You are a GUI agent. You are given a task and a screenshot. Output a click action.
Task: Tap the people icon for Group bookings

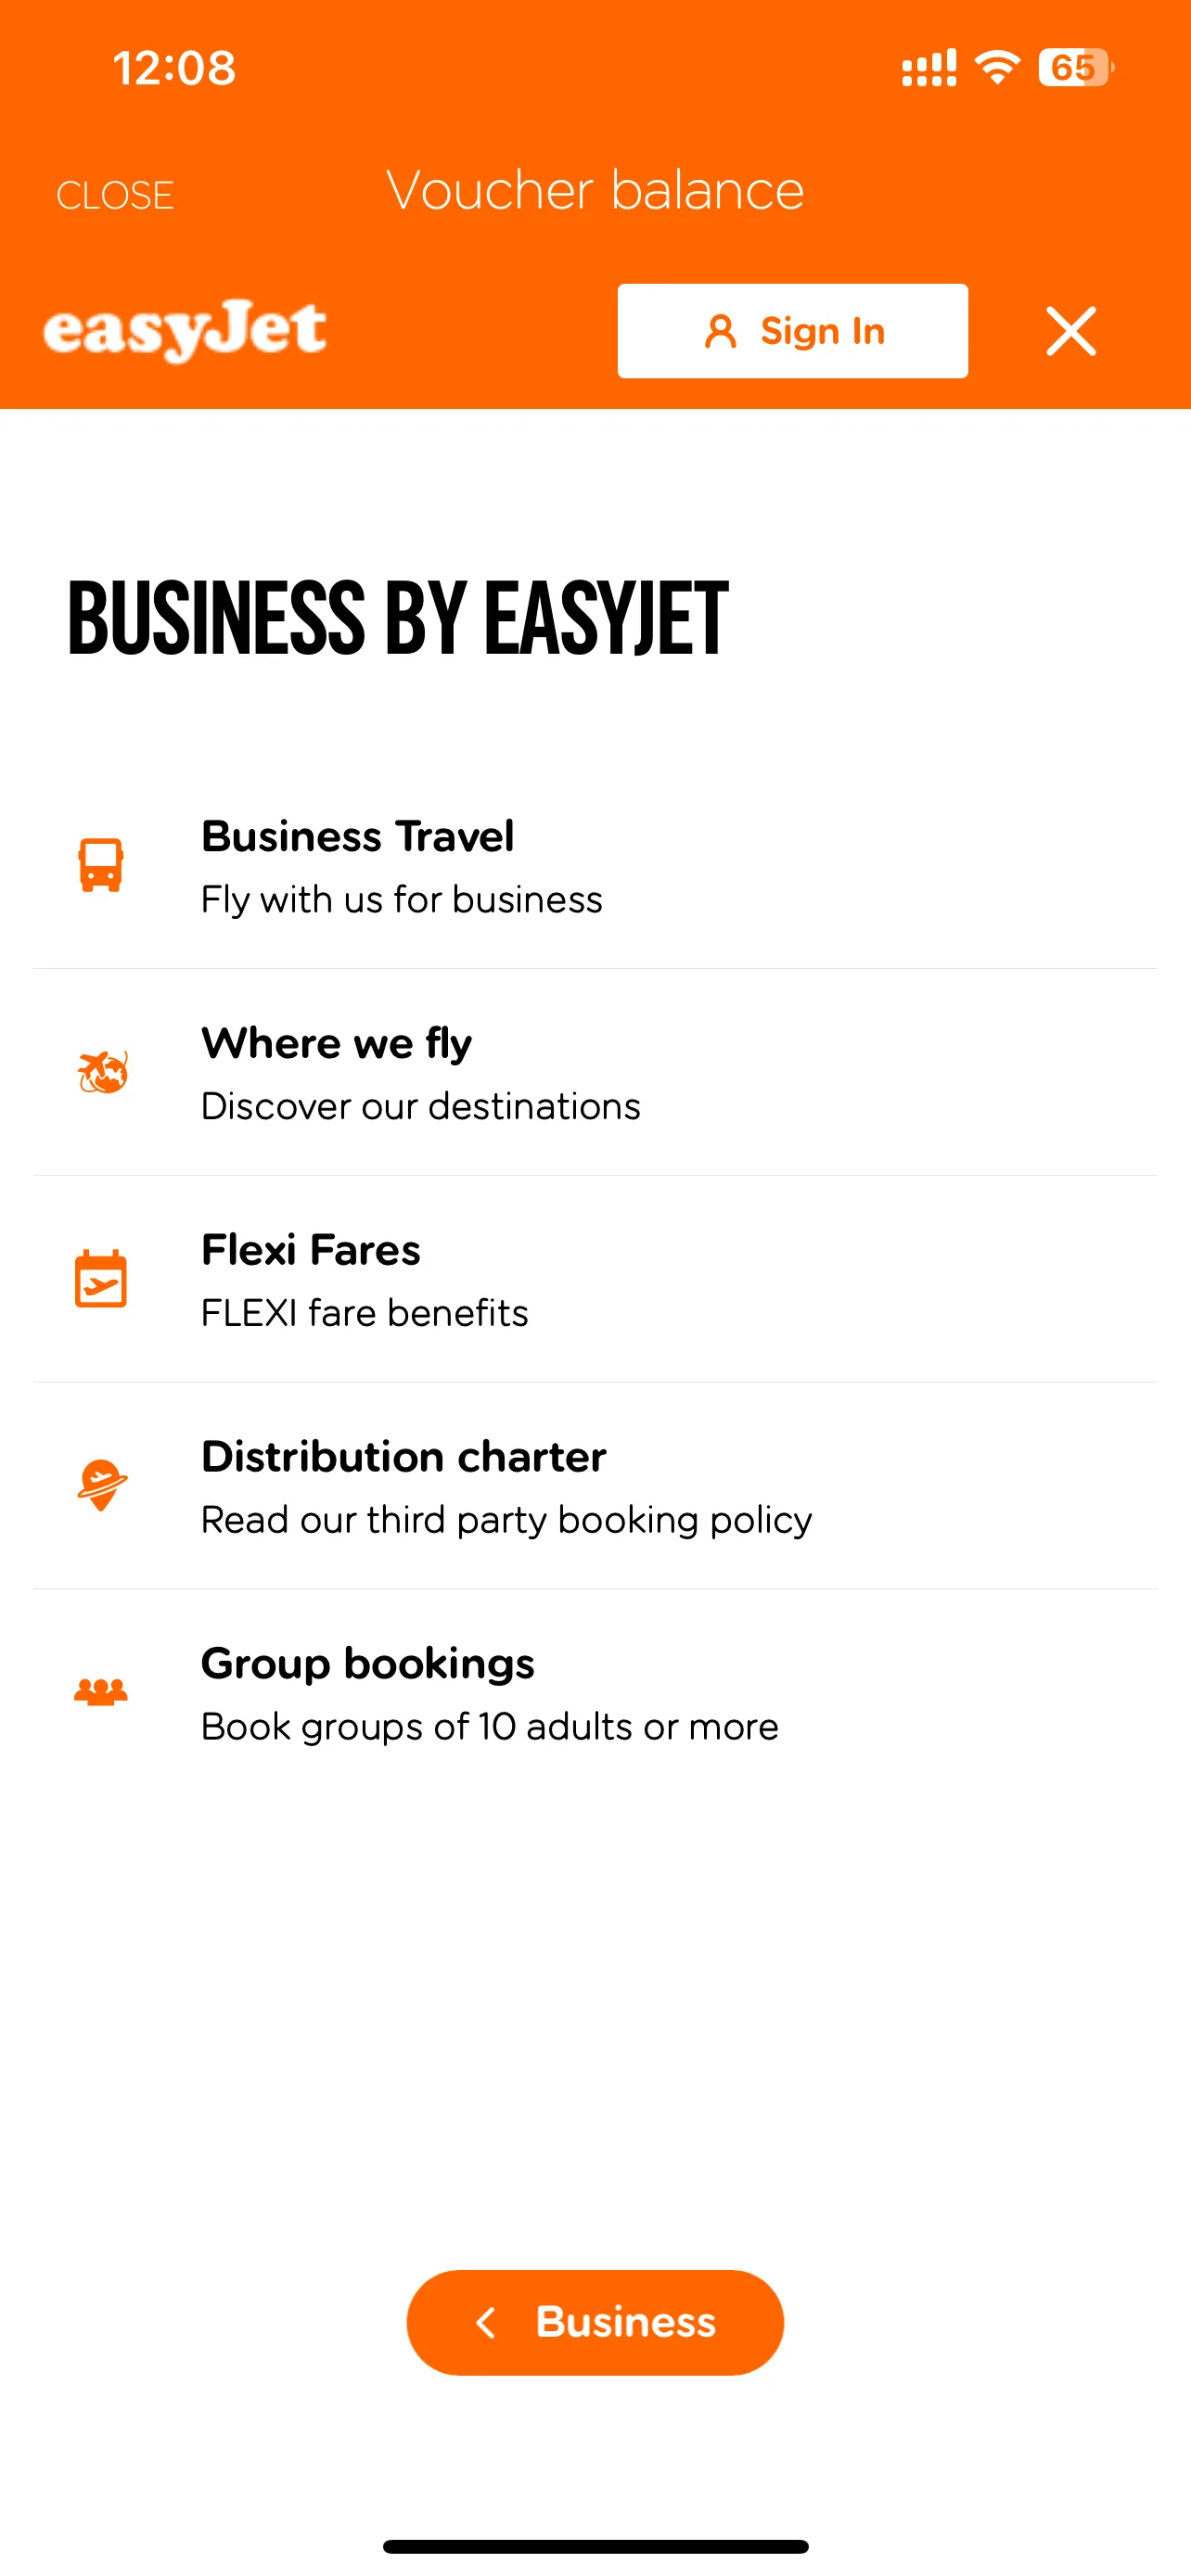101,1691
